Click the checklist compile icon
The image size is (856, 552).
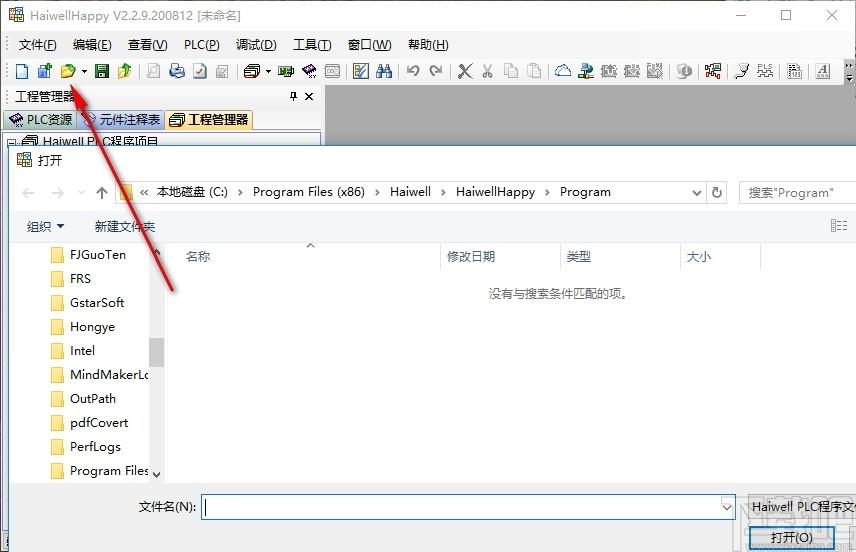pos(361,71)
